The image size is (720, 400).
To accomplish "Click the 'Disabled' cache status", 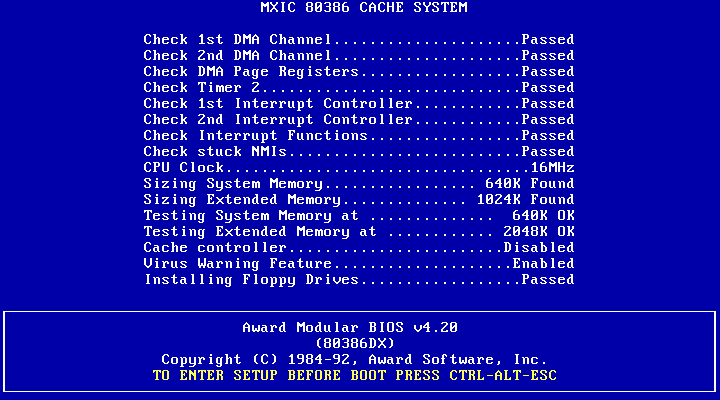I will (539, 248).
